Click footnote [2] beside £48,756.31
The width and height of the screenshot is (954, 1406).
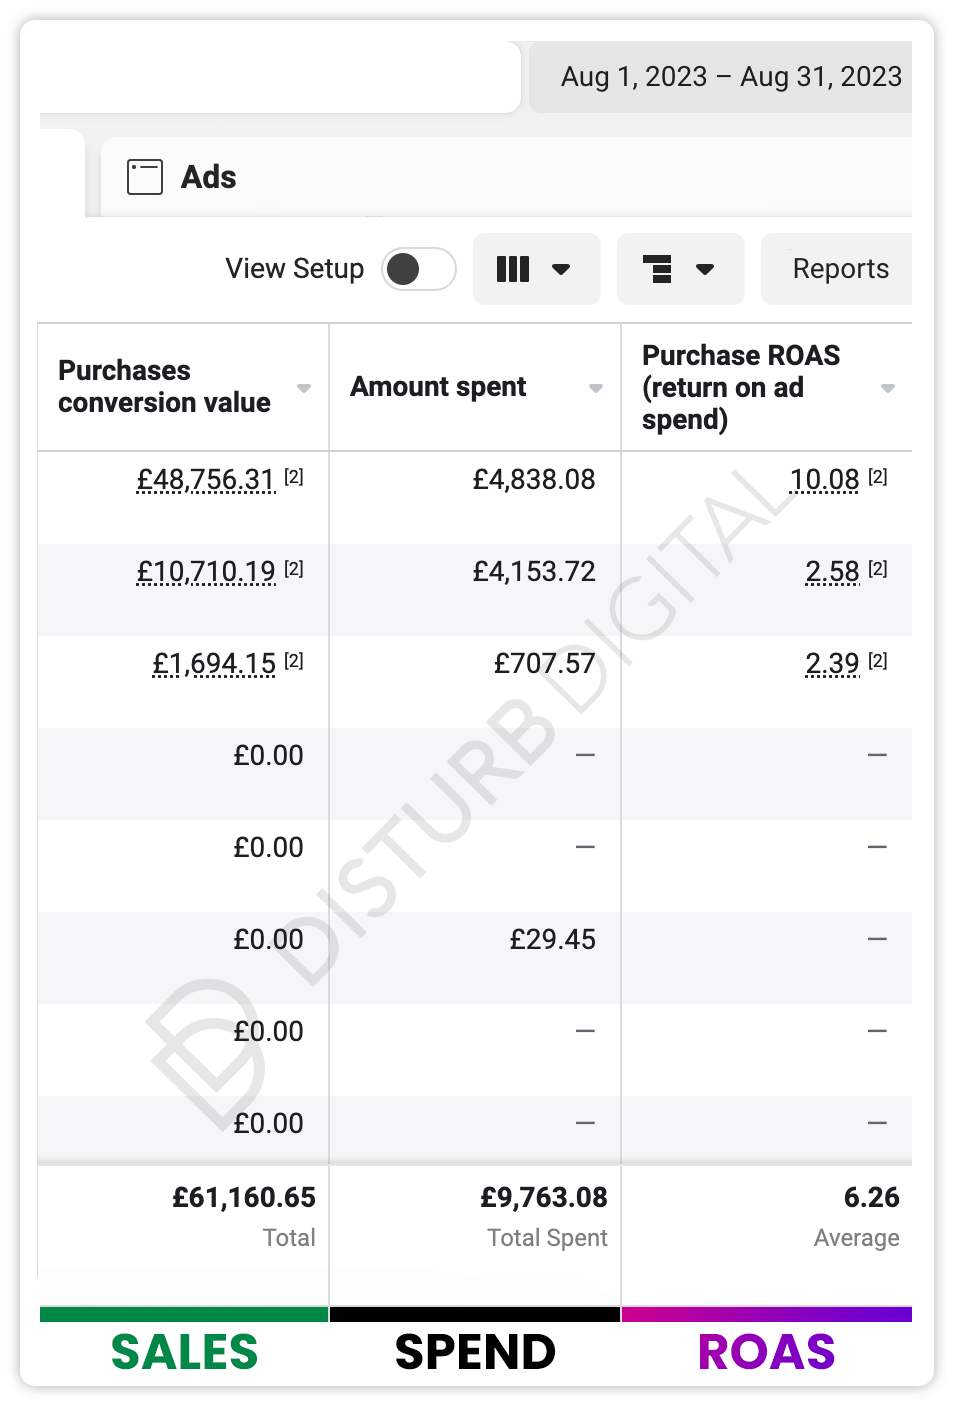pos(294,477)
